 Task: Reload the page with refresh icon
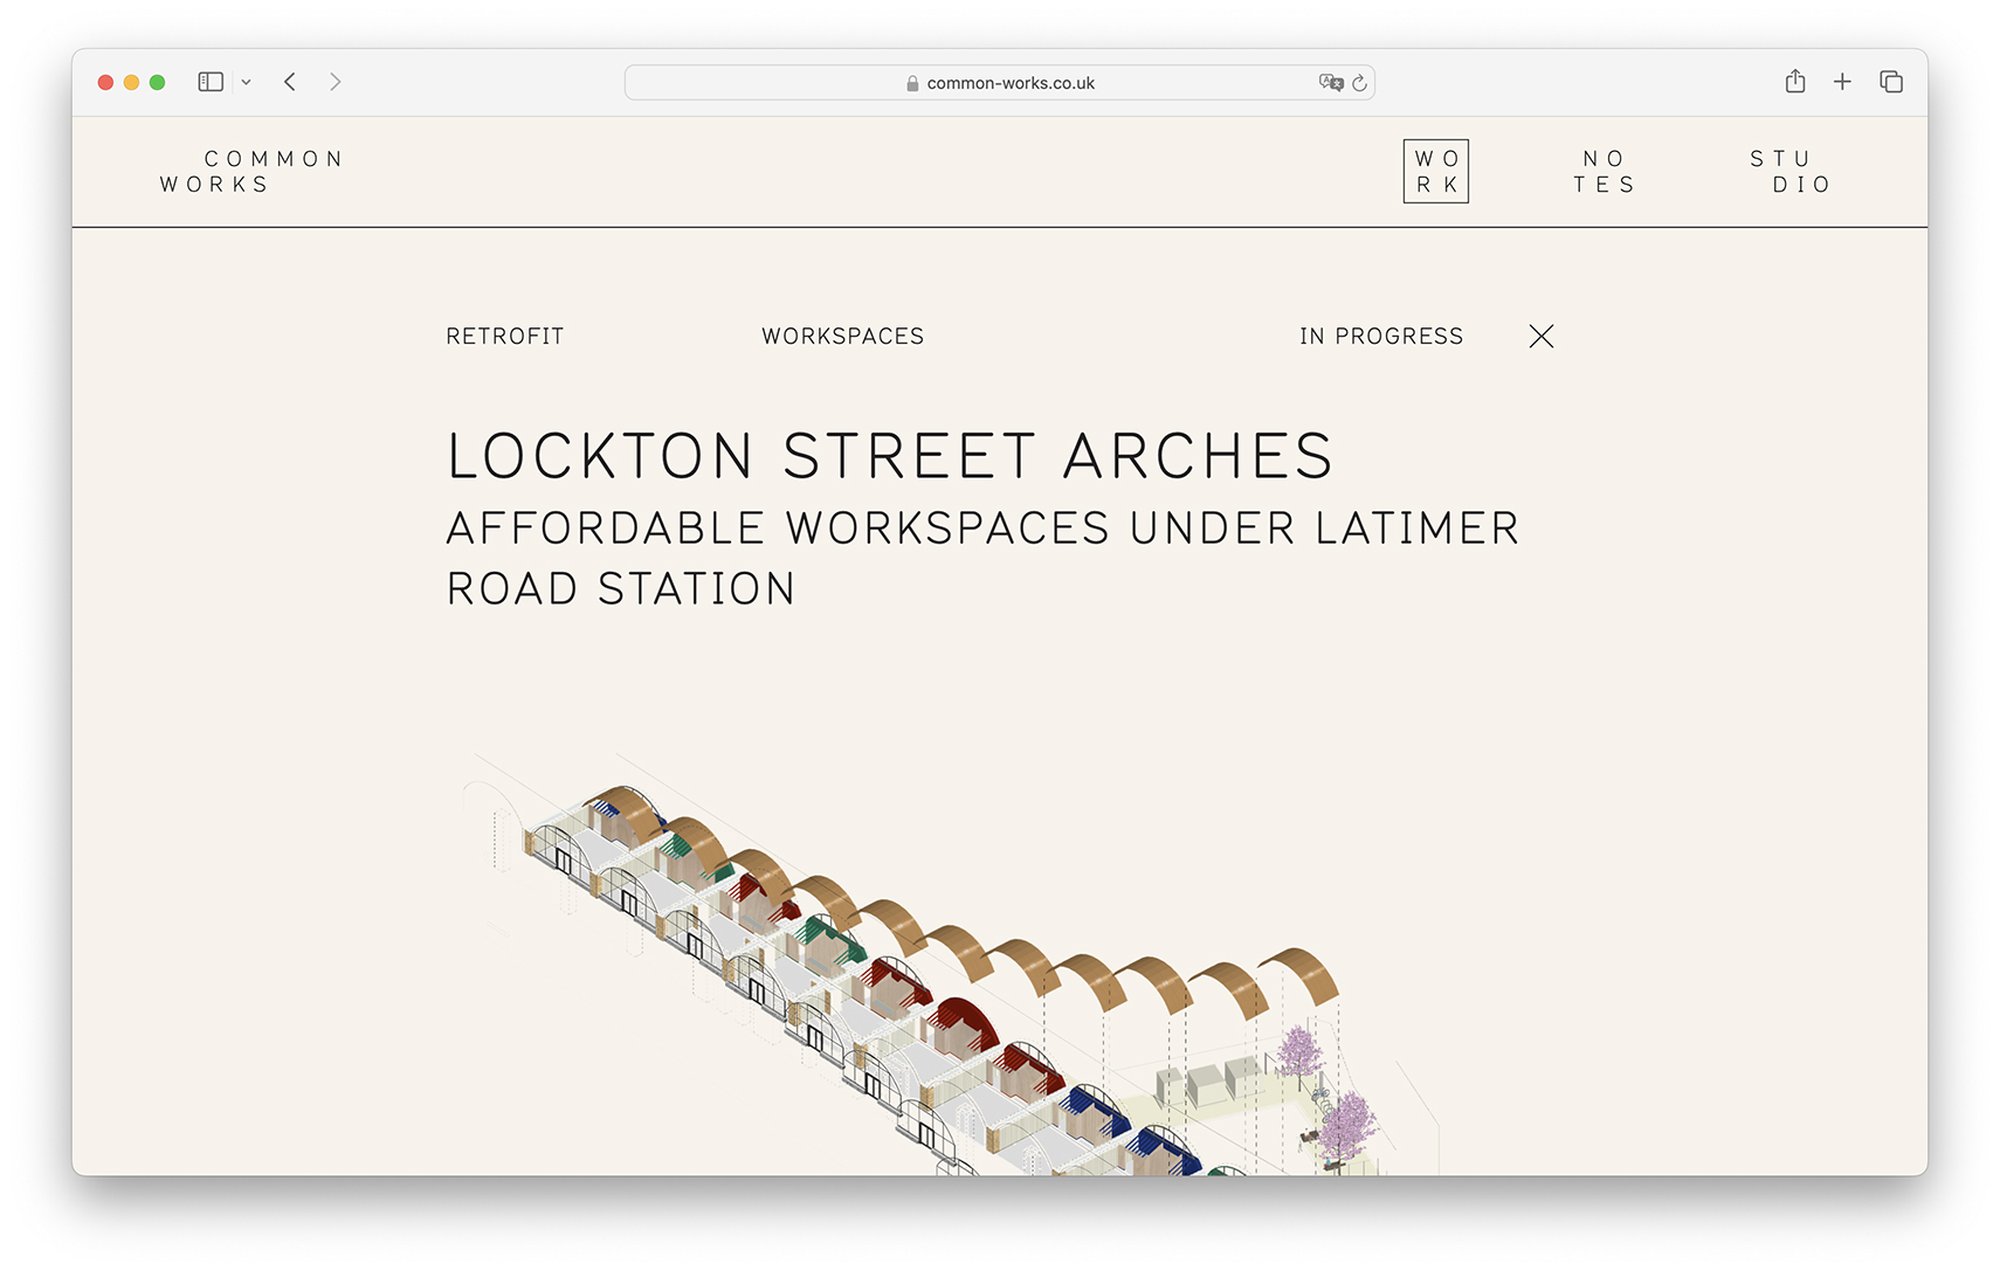tap(1359, 83)
